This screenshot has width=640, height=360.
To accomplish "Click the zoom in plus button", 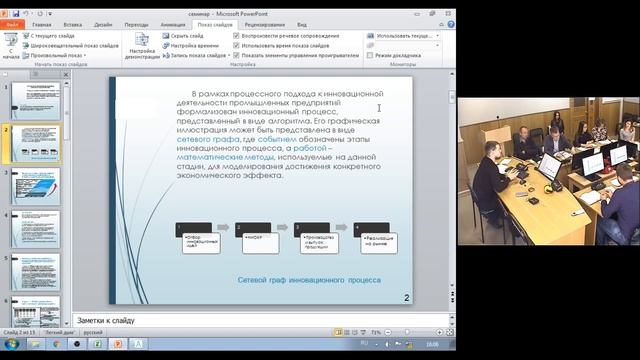I will (439, 333).
